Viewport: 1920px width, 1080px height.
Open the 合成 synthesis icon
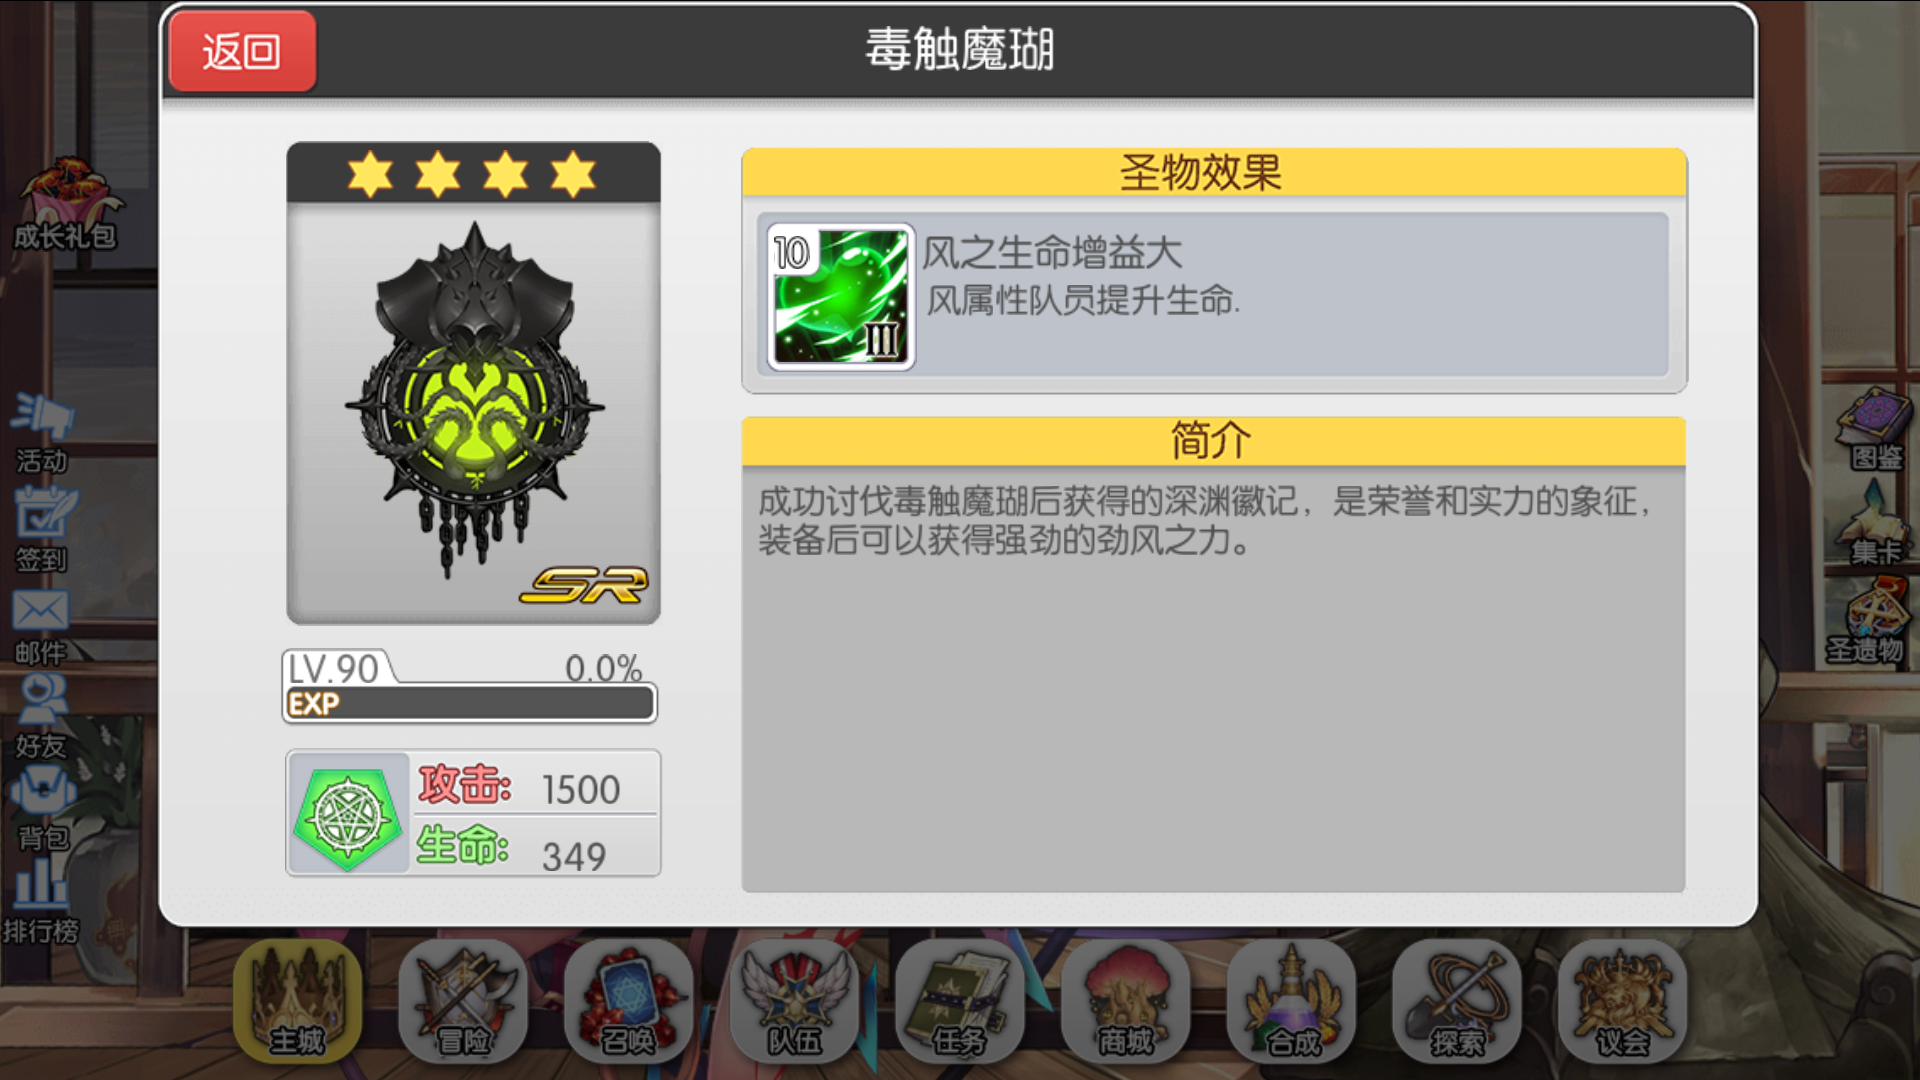(x=1292, y=1001)
